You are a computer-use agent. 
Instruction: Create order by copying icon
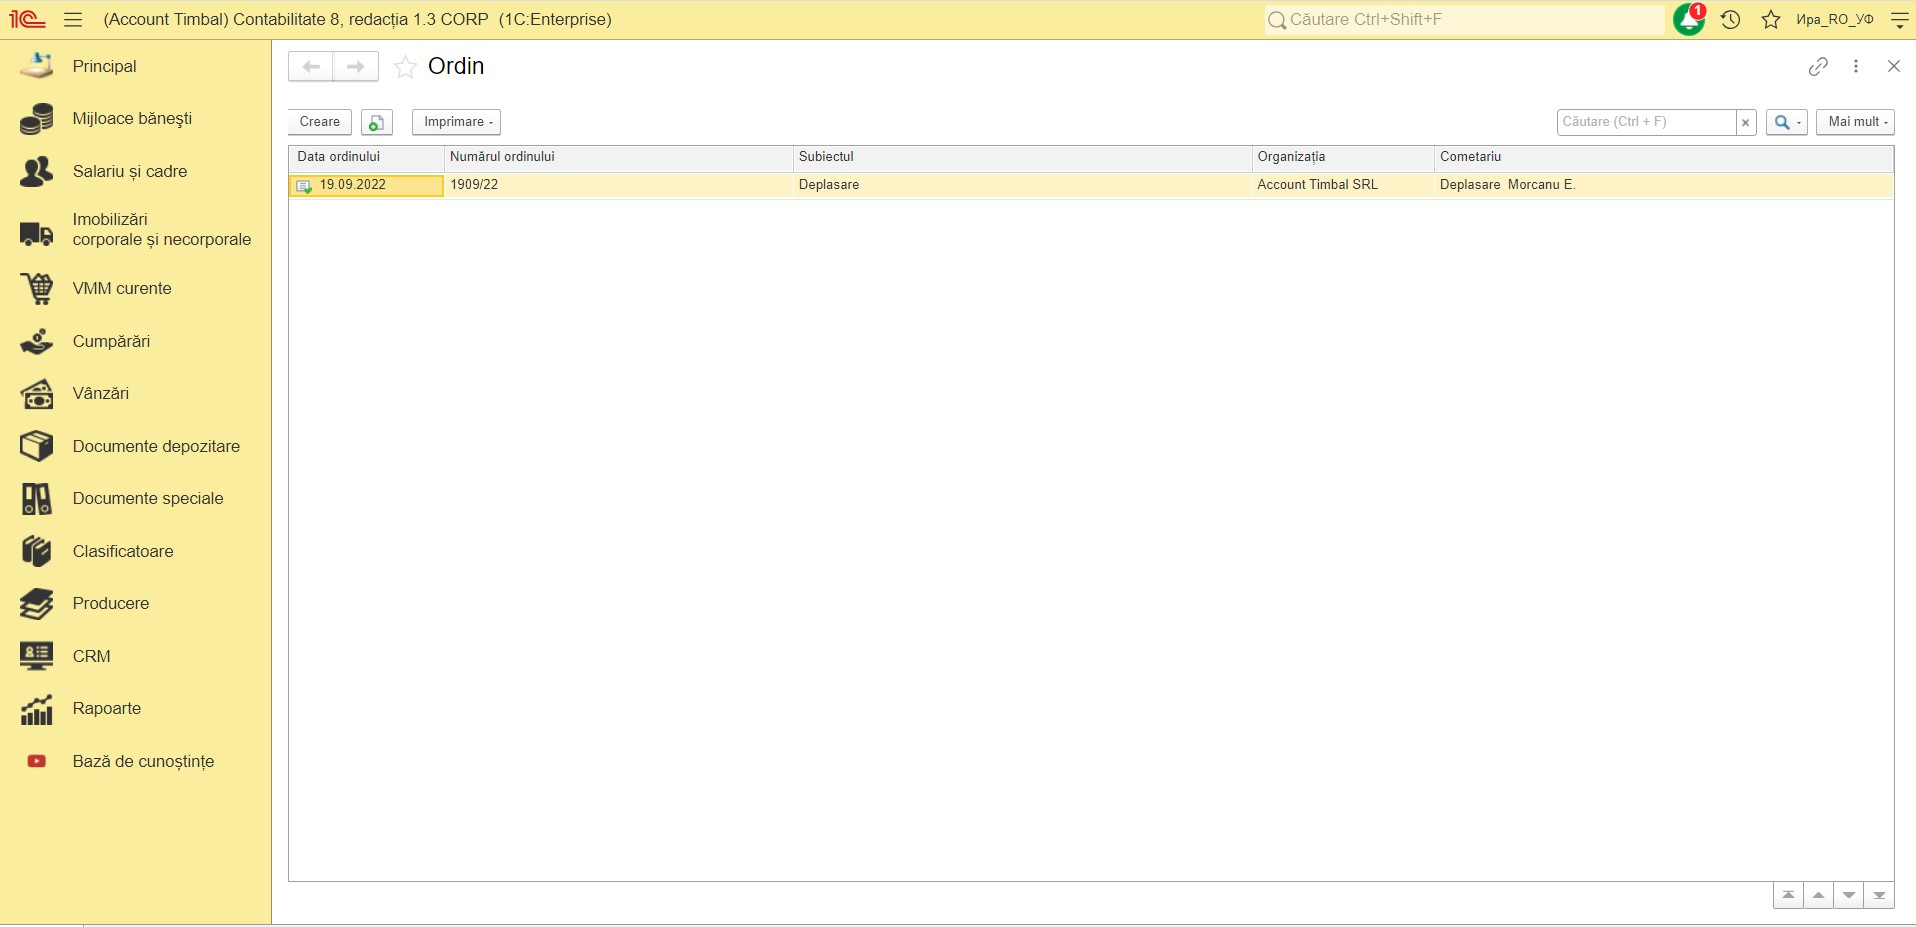tap(377, 122)
